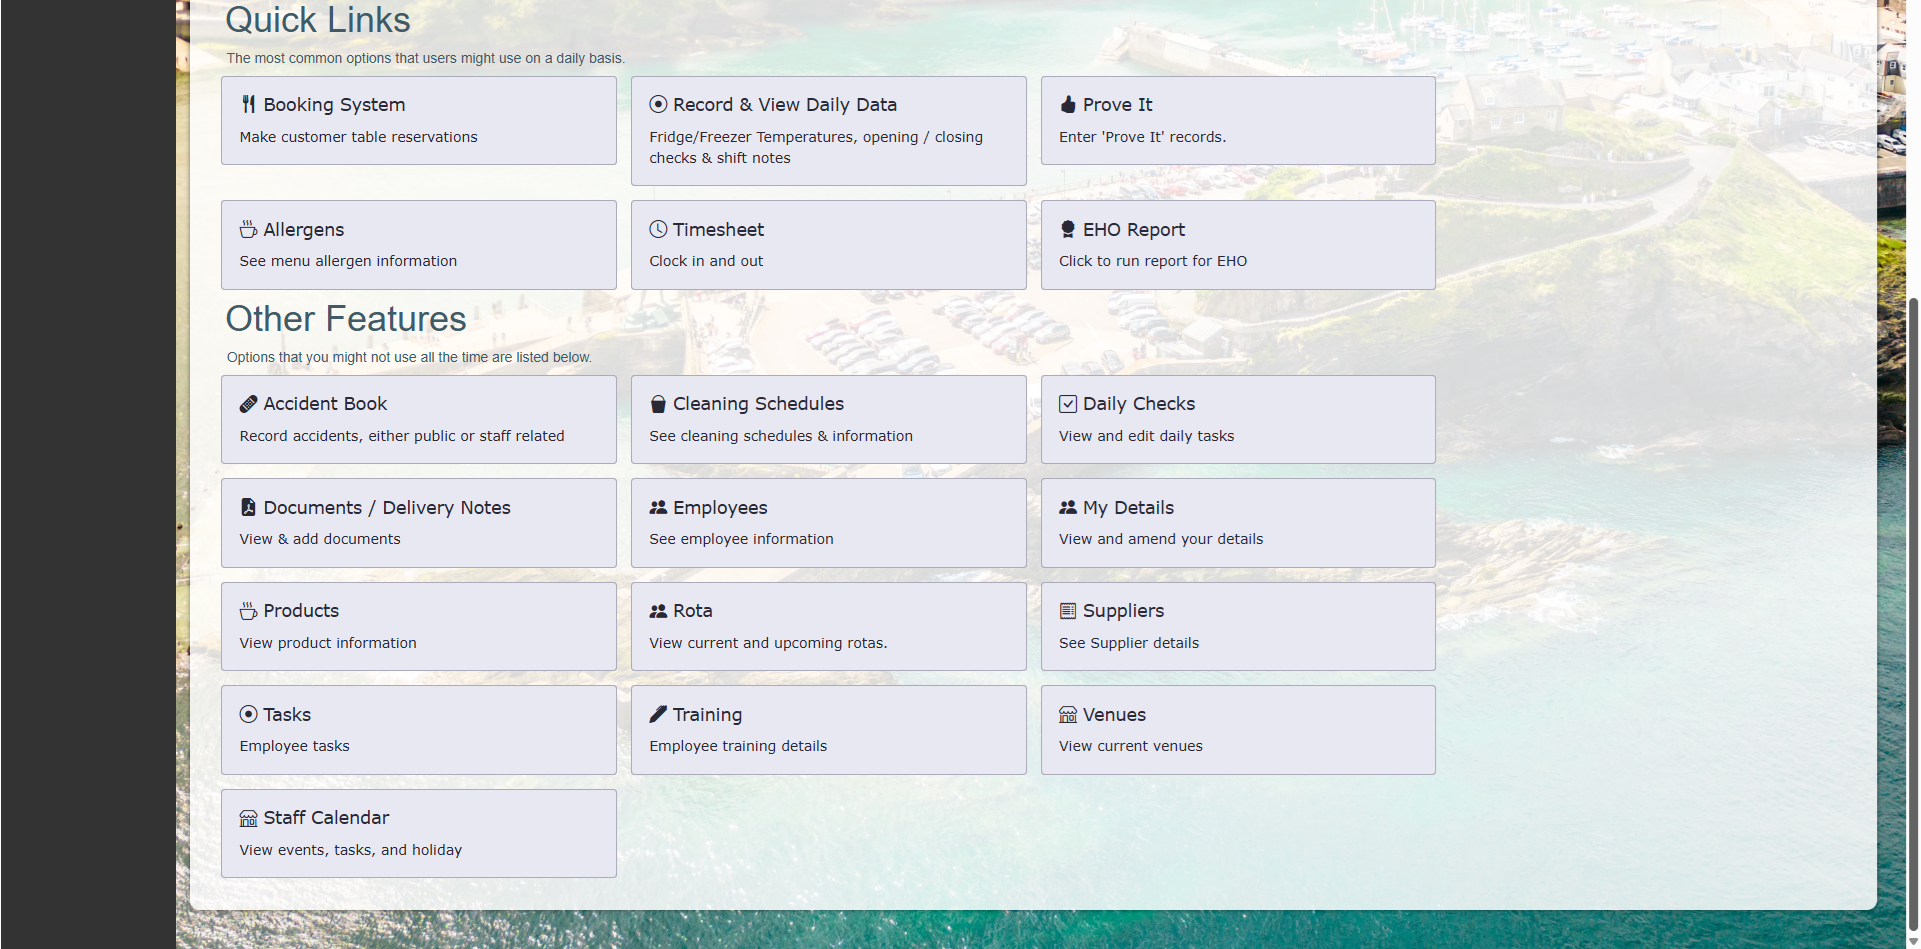
Task: Click the thumbs-up Prove It icon
Action: (x=1068, y=104)
